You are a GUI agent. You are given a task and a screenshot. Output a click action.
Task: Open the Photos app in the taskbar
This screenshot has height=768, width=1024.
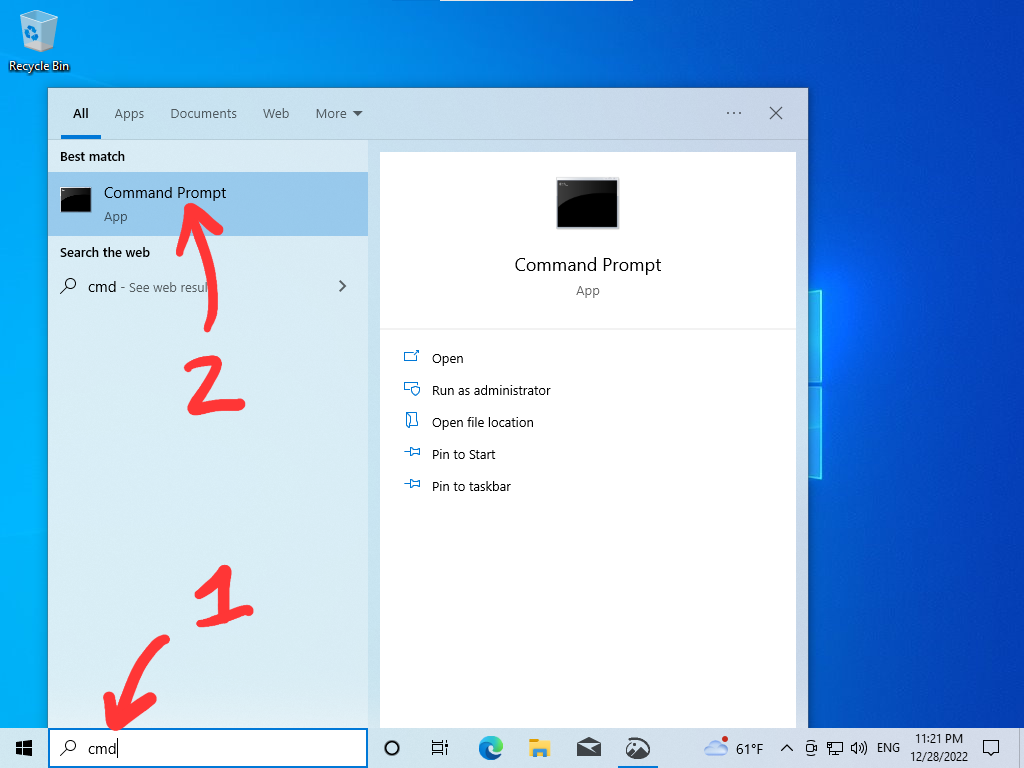coord(637,748)
